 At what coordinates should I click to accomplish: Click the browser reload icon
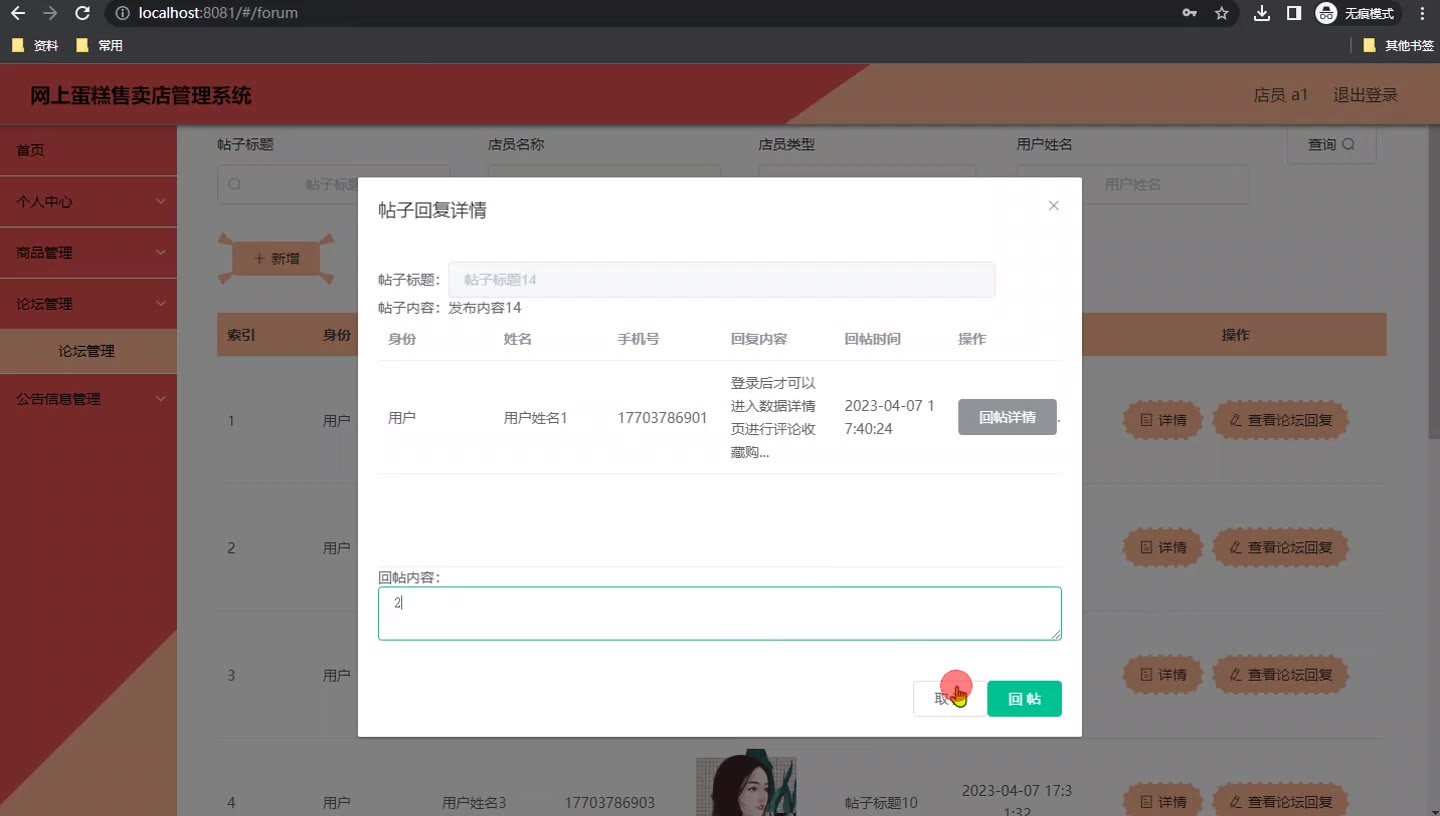click(x=83, y=13)
